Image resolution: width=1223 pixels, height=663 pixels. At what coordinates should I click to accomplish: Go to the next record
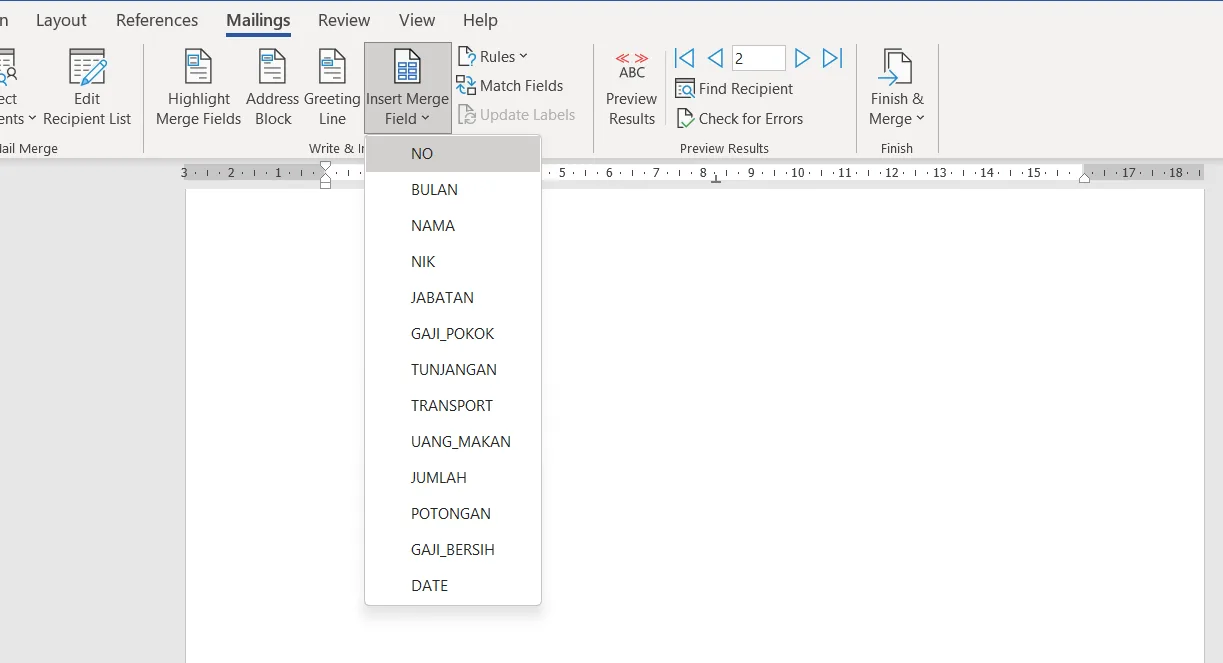coord(802,58)
